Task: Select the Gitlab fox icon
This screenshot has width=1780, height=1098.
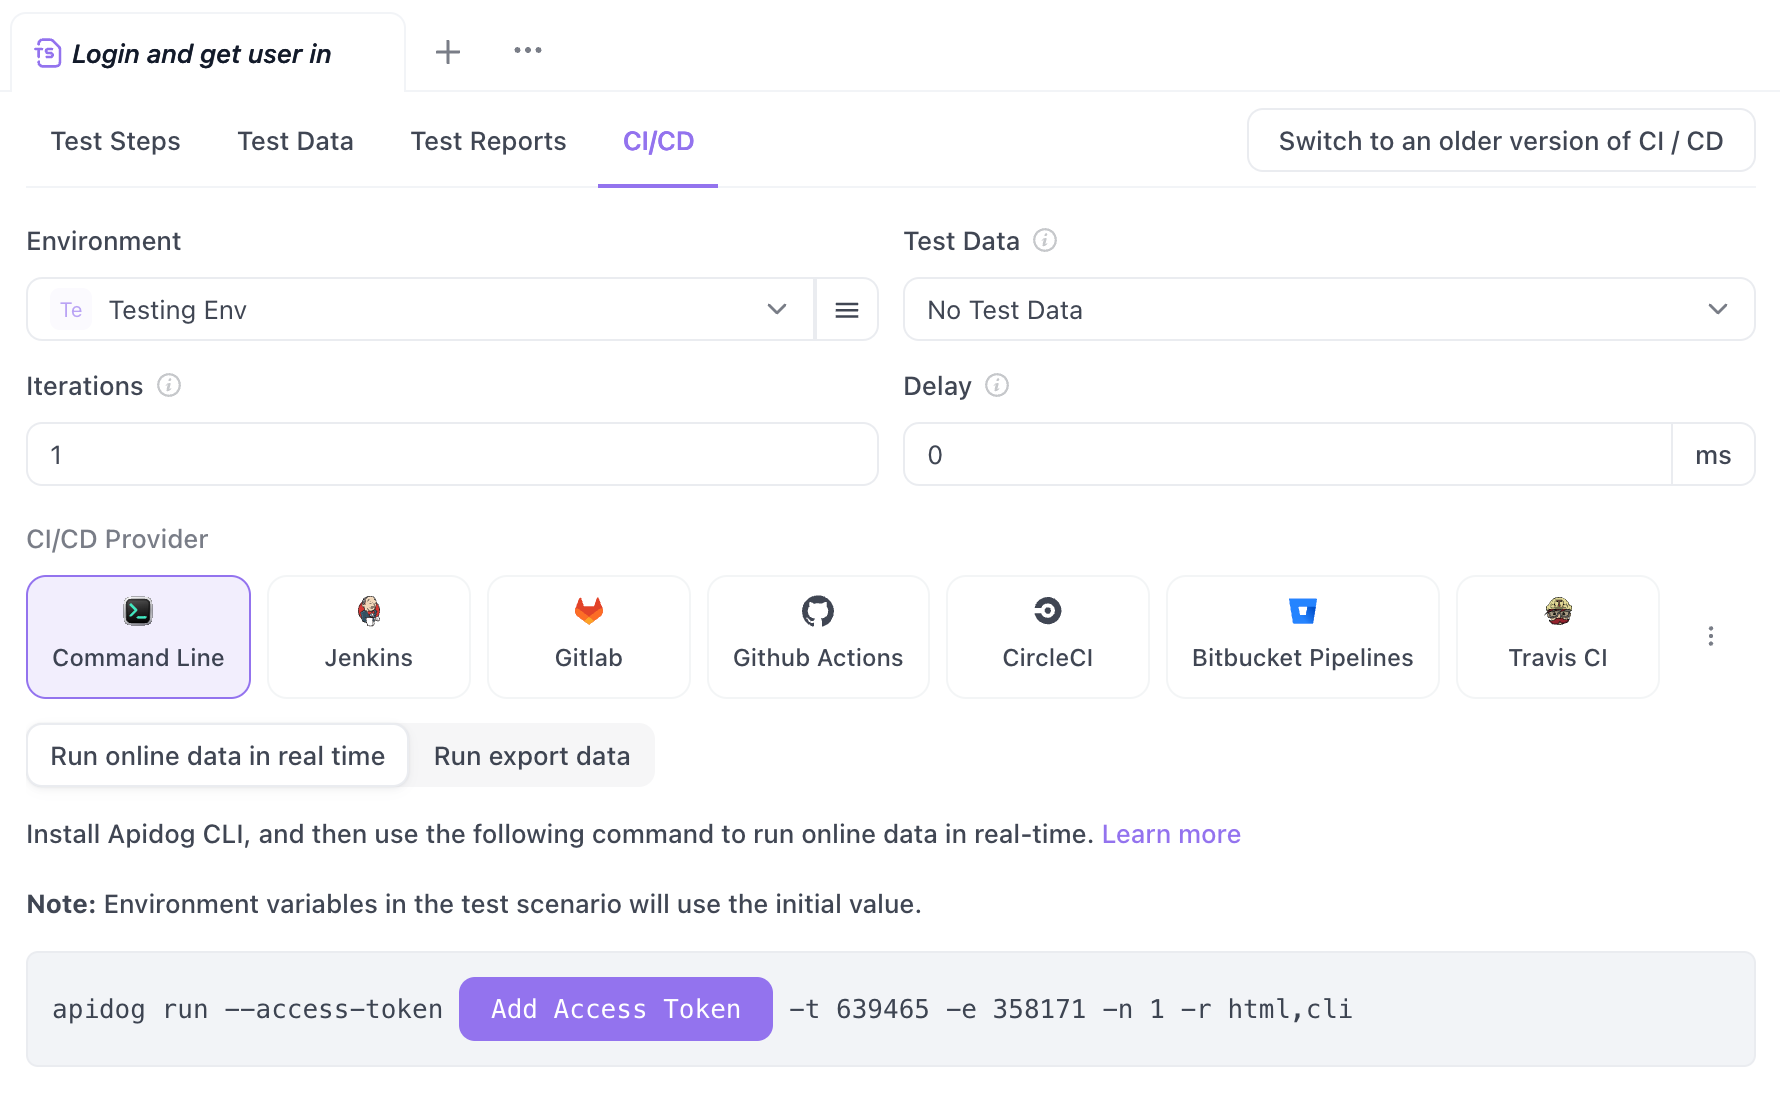Action: (589, 611)
